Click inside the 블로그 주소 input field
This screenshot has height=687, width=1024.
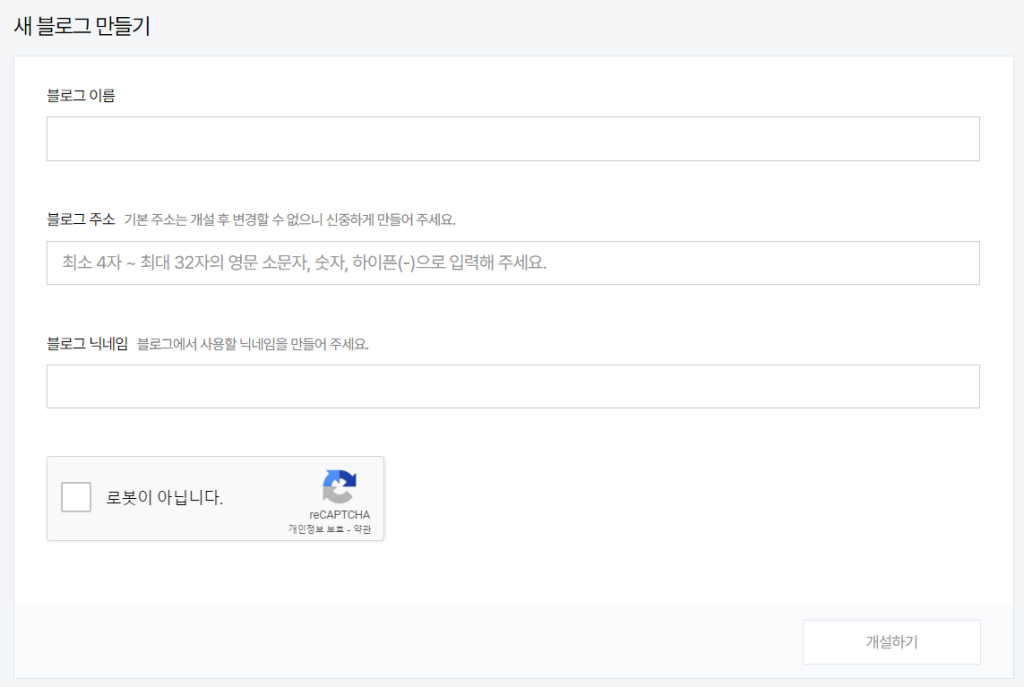point(512,262)
